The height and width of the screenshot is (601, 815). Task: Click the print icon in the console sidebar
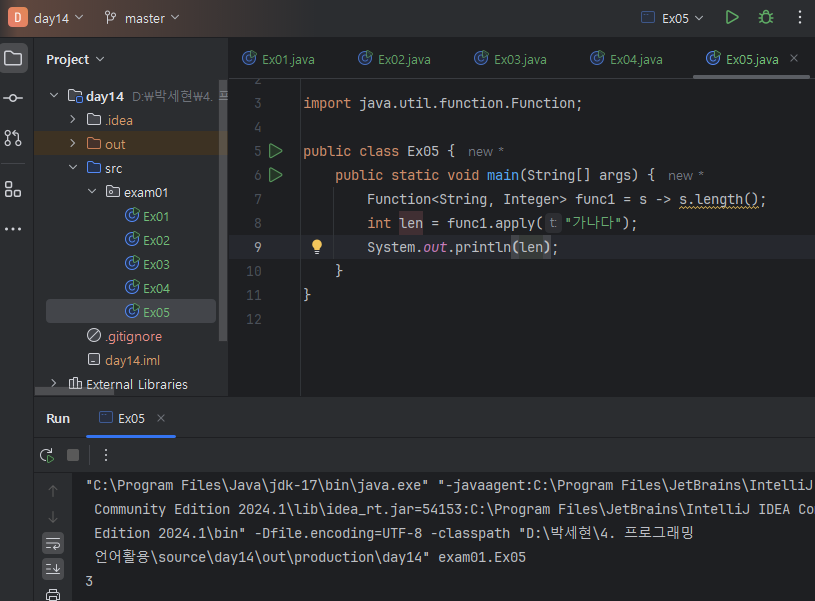point(53,595)
